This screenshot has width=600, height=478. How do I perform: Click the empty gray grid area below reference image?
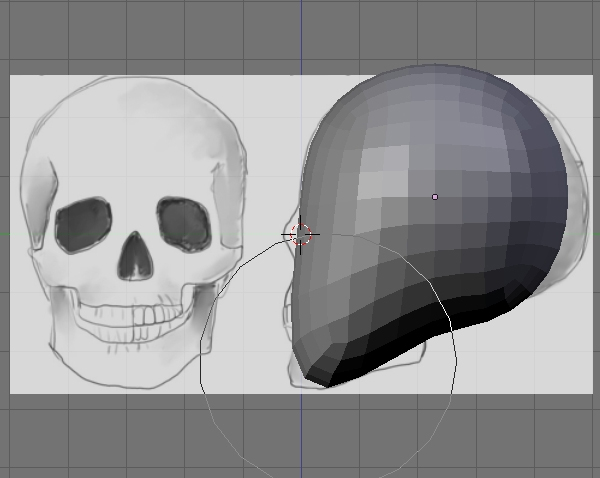[x=115, y=436]
